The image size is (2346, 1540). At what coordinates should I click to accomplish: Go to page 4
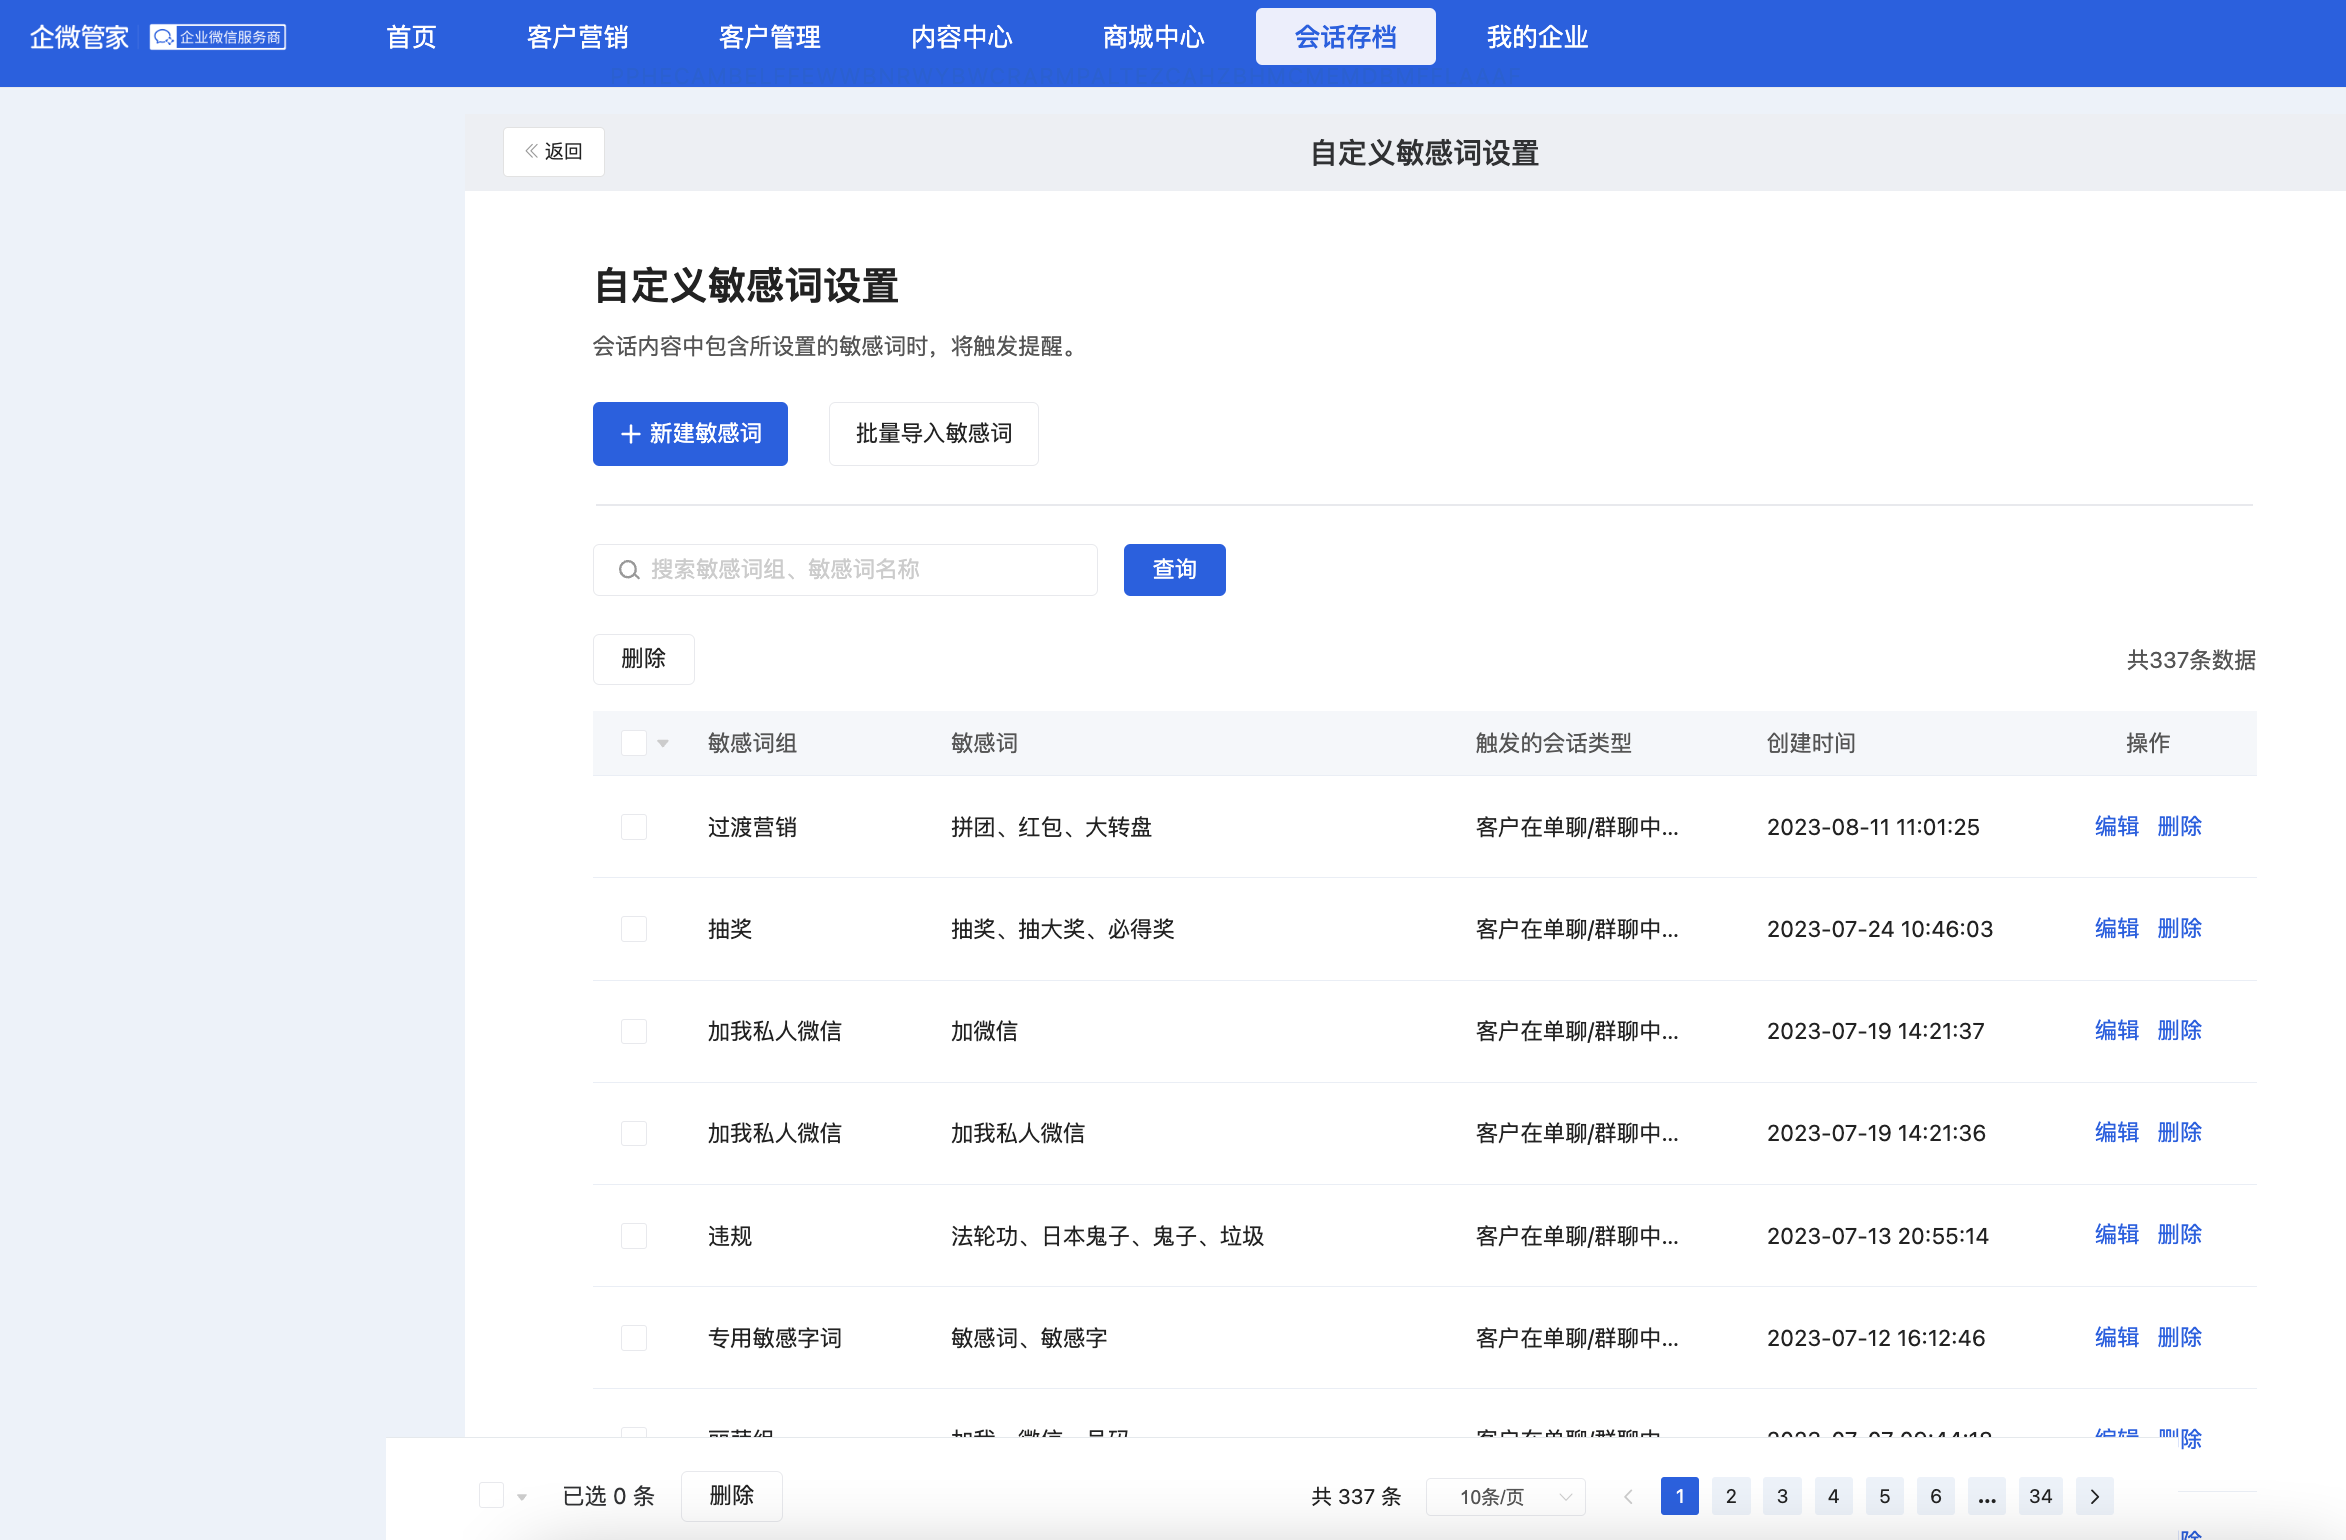coord(1833,1496)
